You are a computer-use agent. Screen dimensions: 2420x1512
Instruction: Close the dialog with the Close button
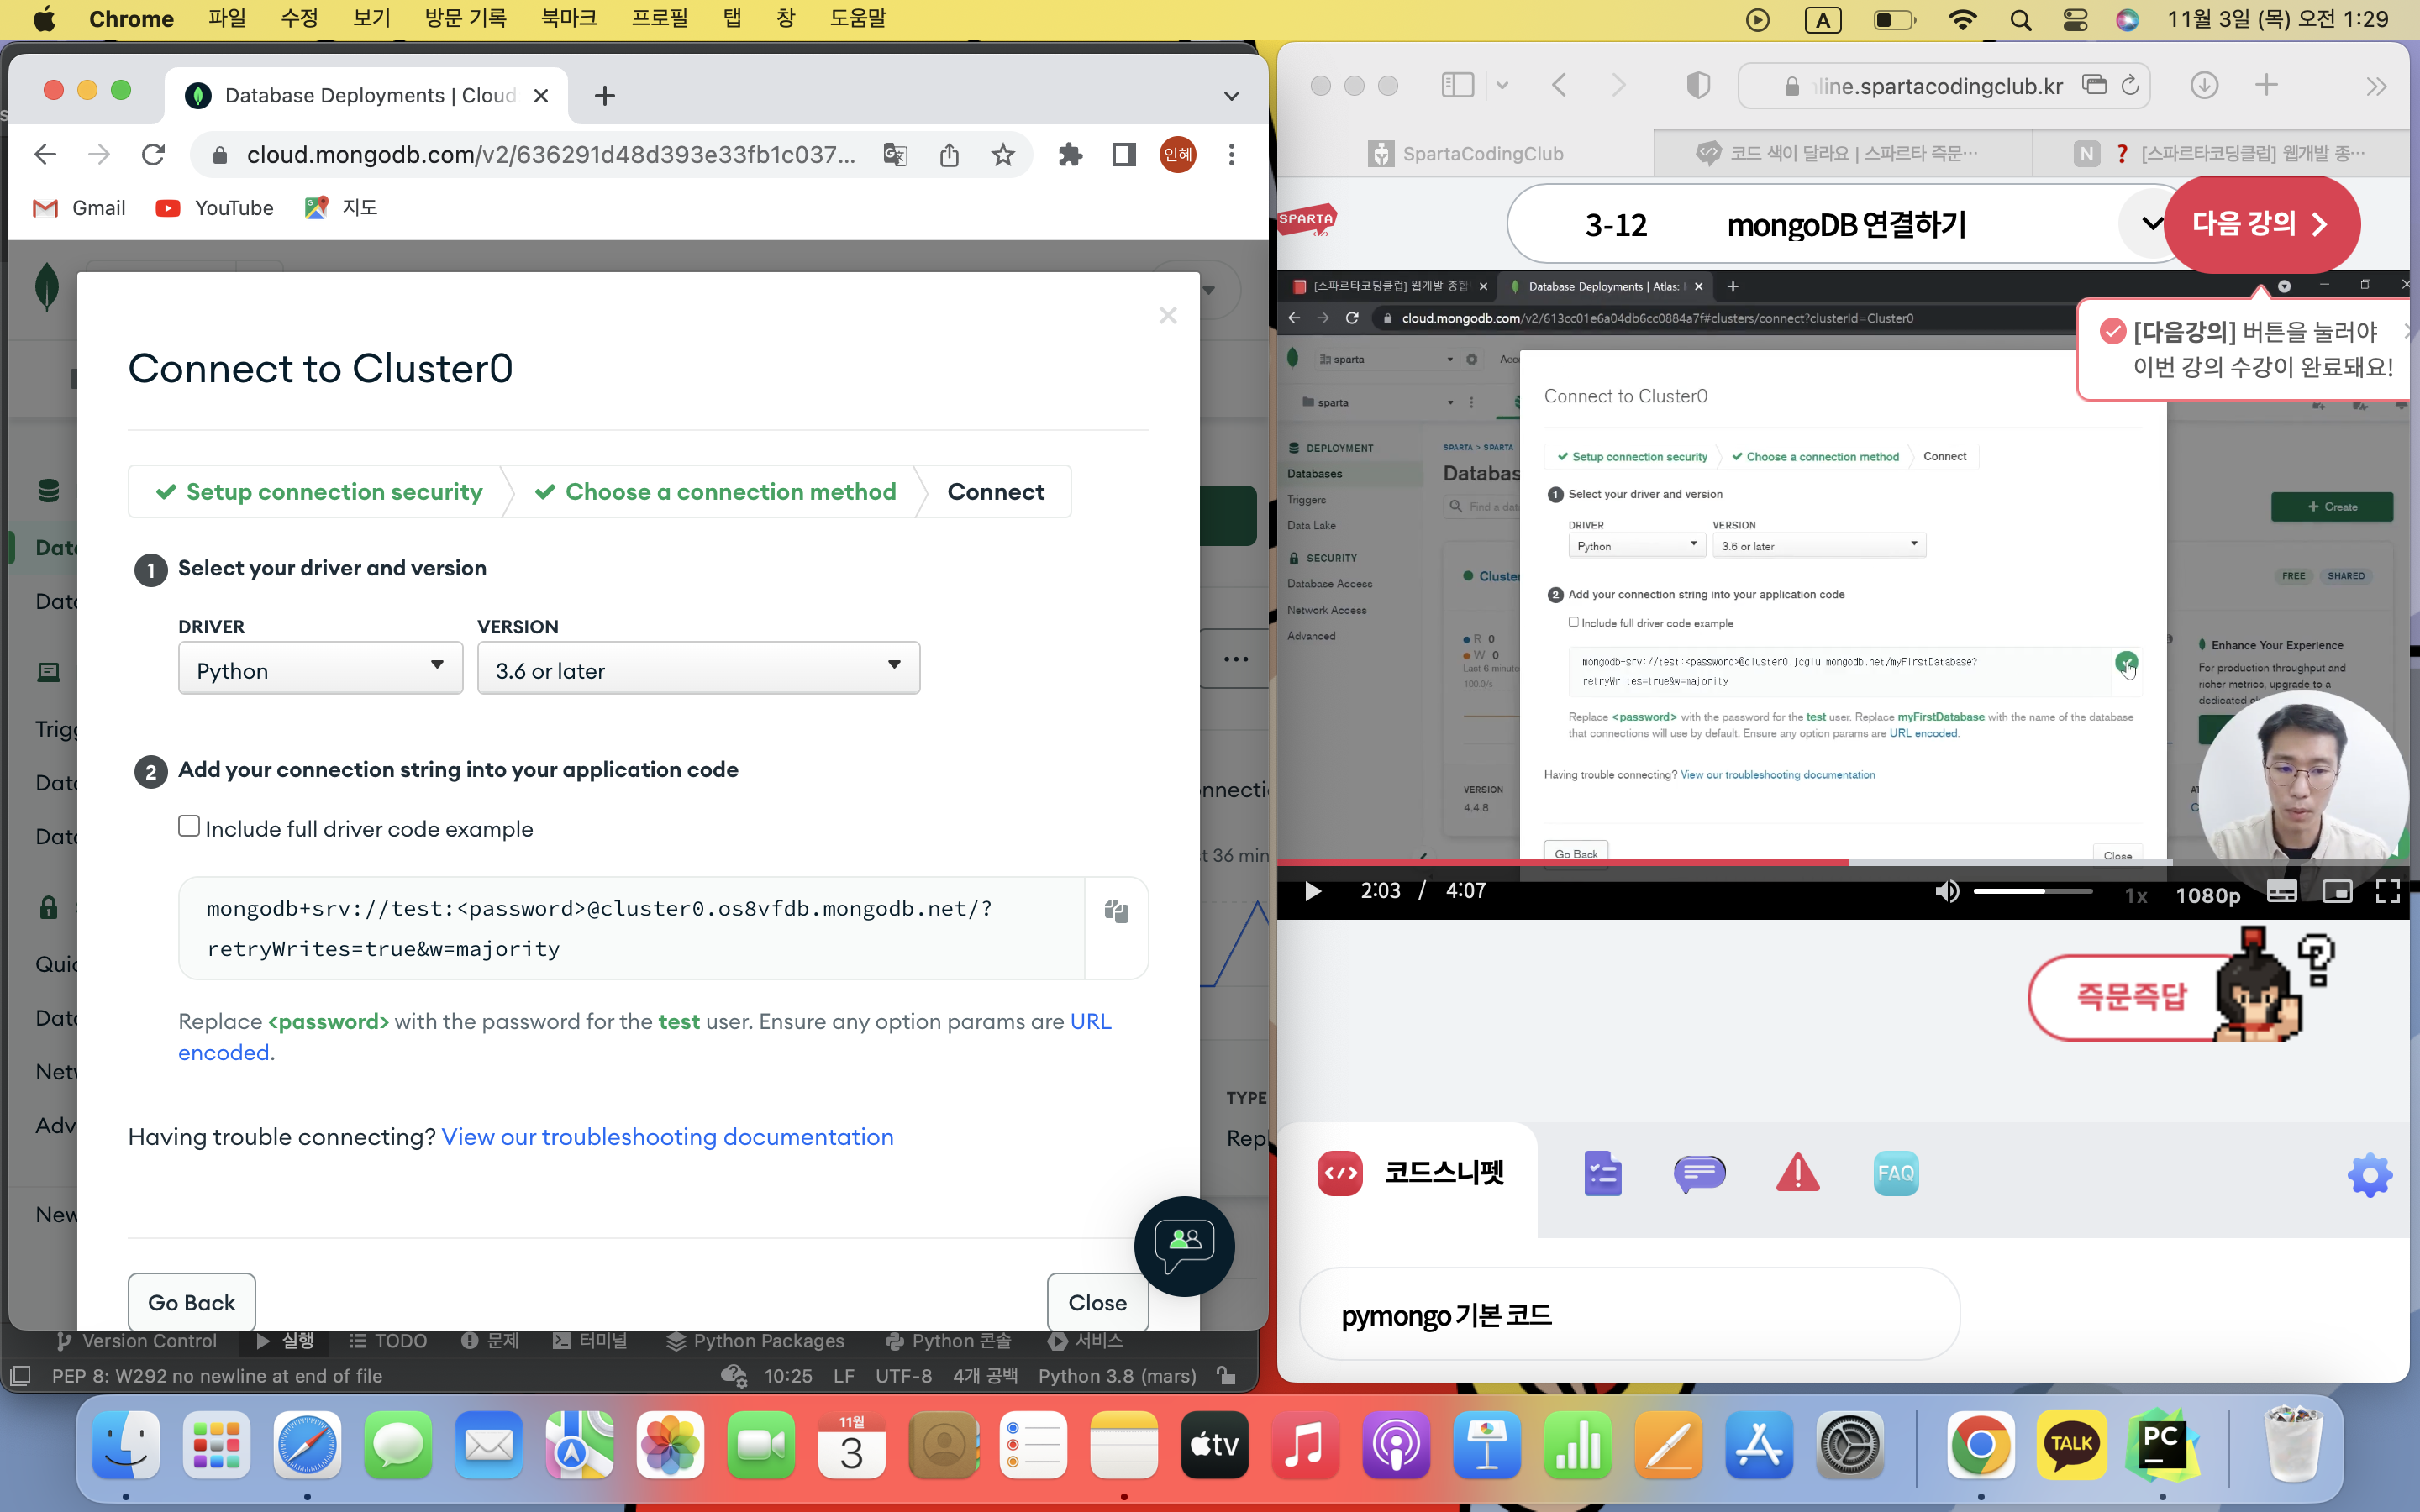click(1097, 1302)
